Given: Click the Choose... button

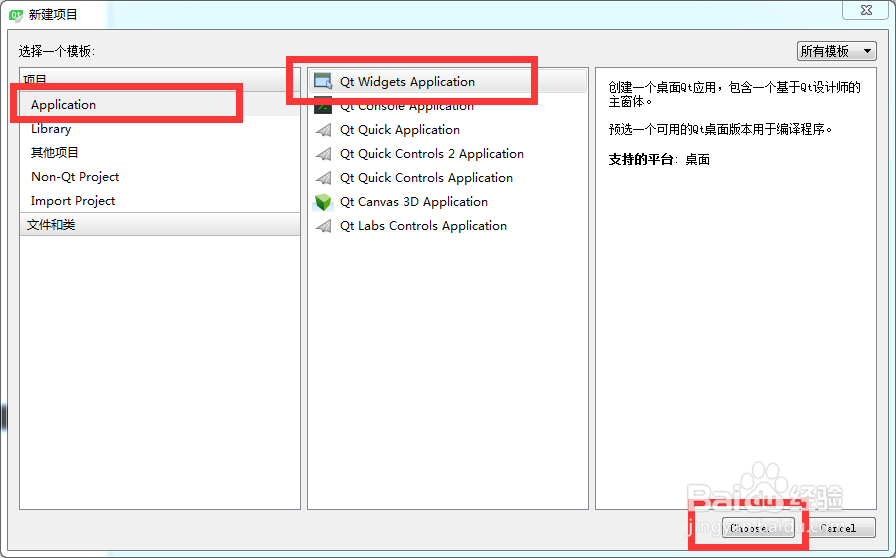Looking at the screenshot, I should (758, 528).
